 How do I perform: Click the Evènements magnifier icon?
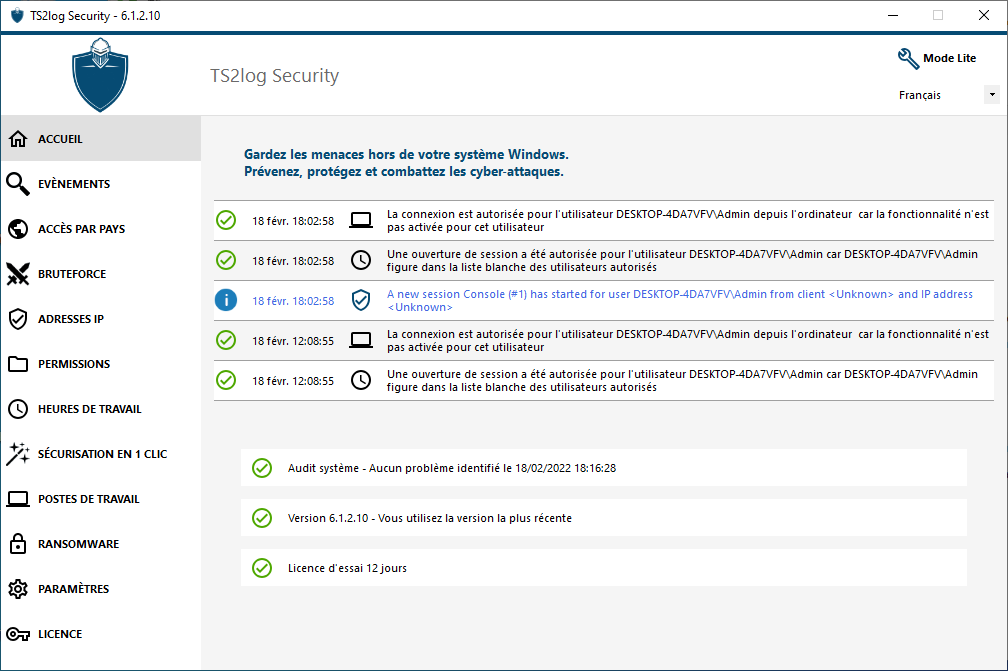[x=18, y=184]
